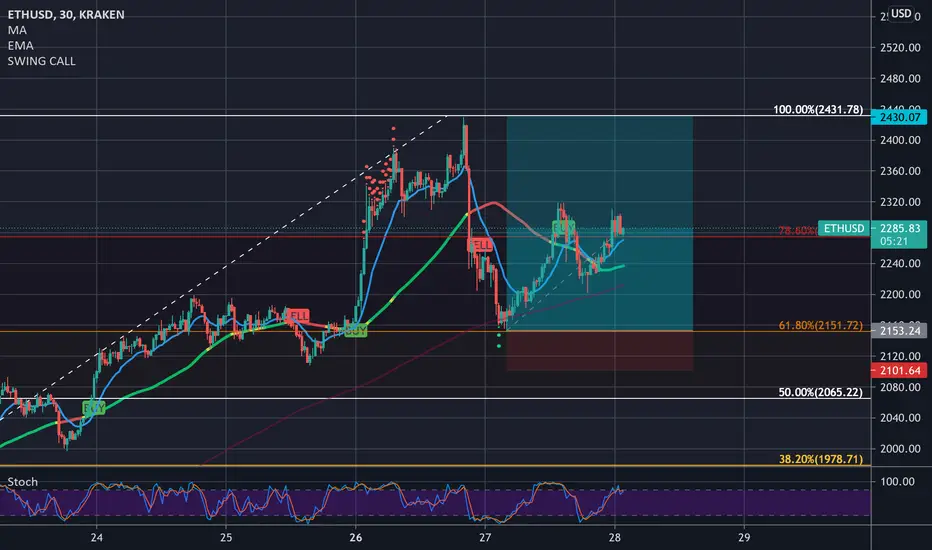Click the 2400.00 price scale value
The image size is (932, 550).
pos(900,140)
